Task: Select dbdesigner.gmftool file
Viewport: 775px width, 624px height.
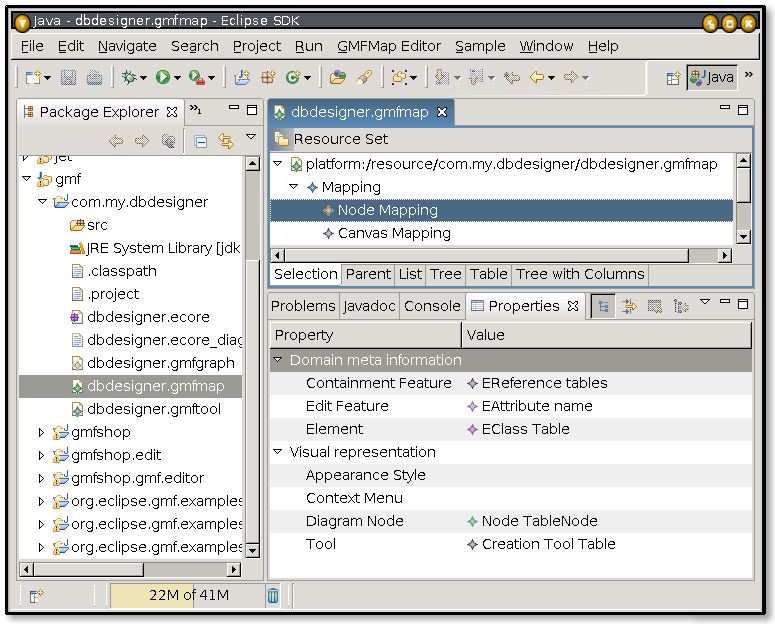Action: point(154,409)
